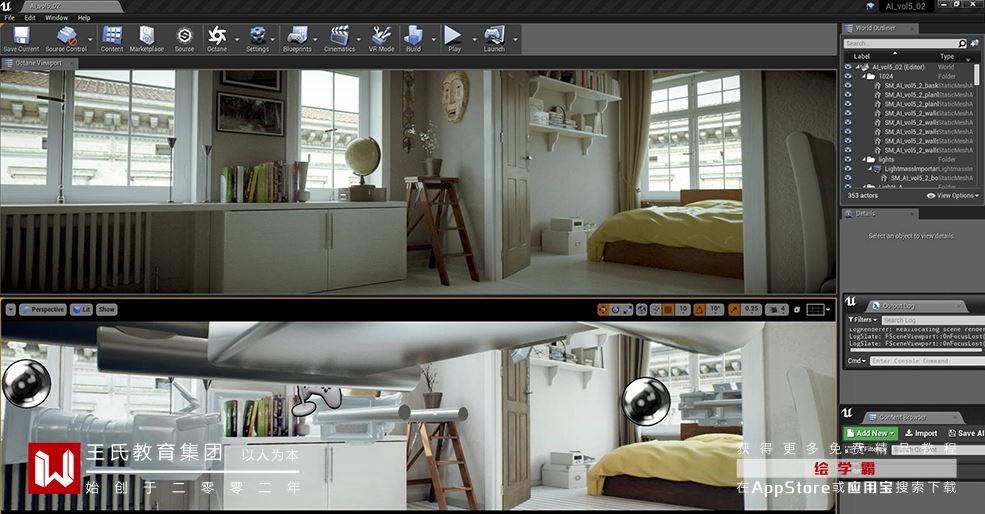Viewport: 985px width, 514px height.
Task: Select the rotate gizmo tool in the viewport
Action: [615, 309]
